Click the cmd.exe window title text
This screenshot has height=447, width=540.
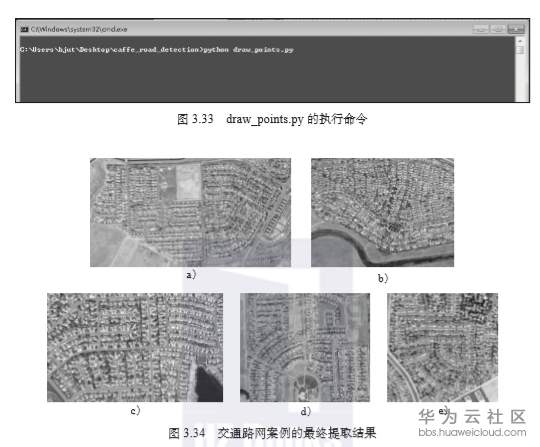tap(79, 29)
